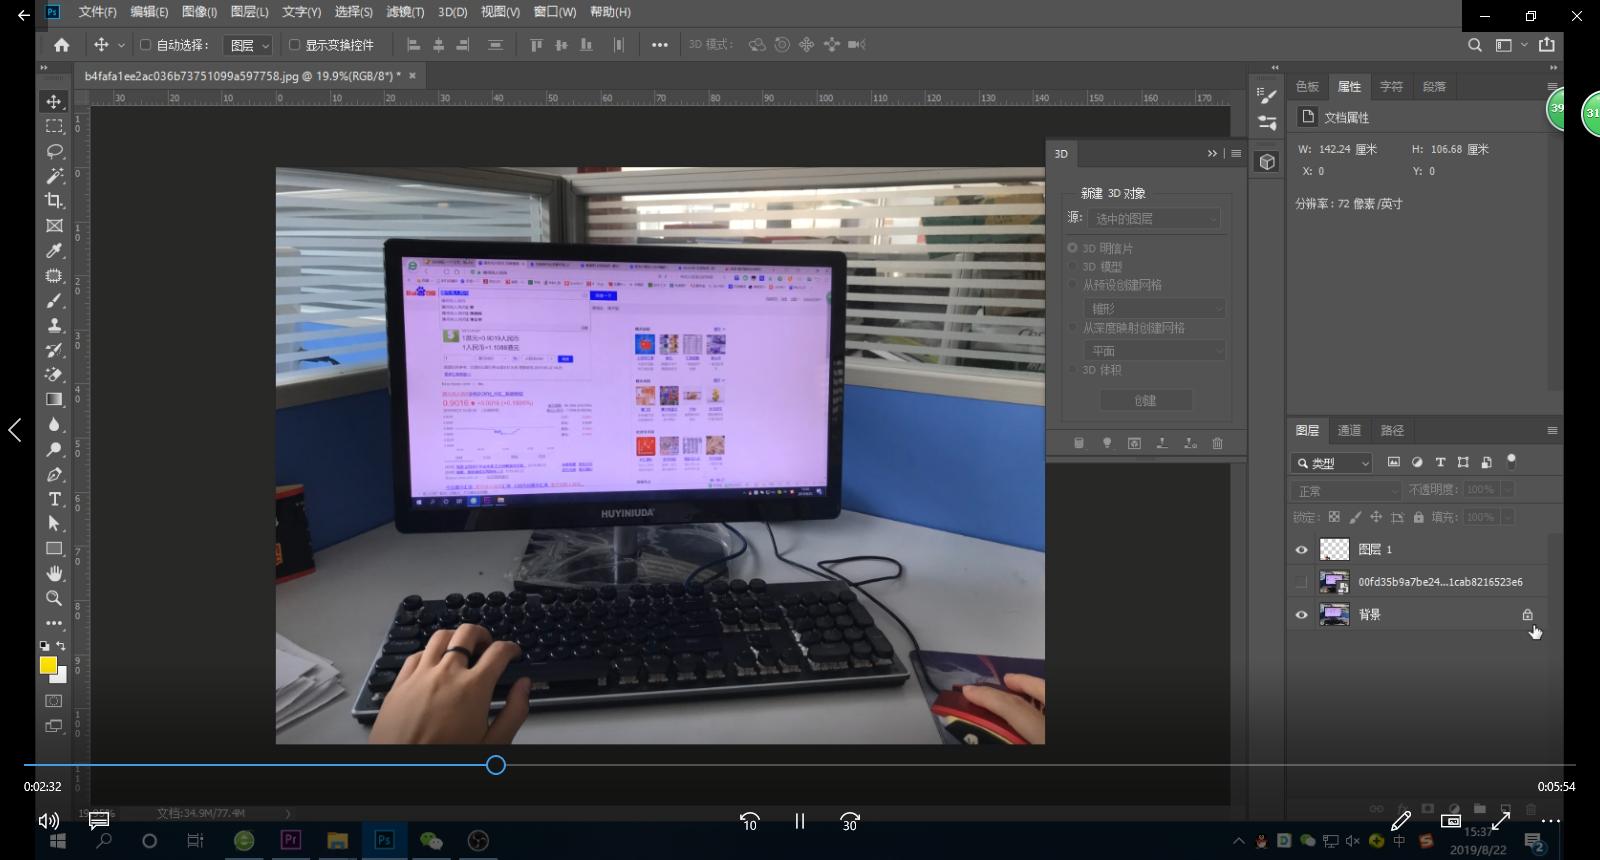Open the 填充 percentage dropdown
This screenshot has width=1600, height=860.
[x=1507, y=517]
